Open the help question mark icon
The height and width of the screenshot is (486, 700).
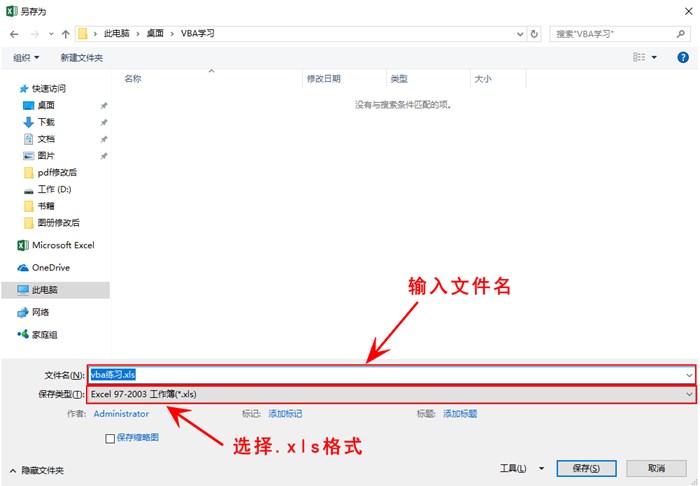click(683, 58)
